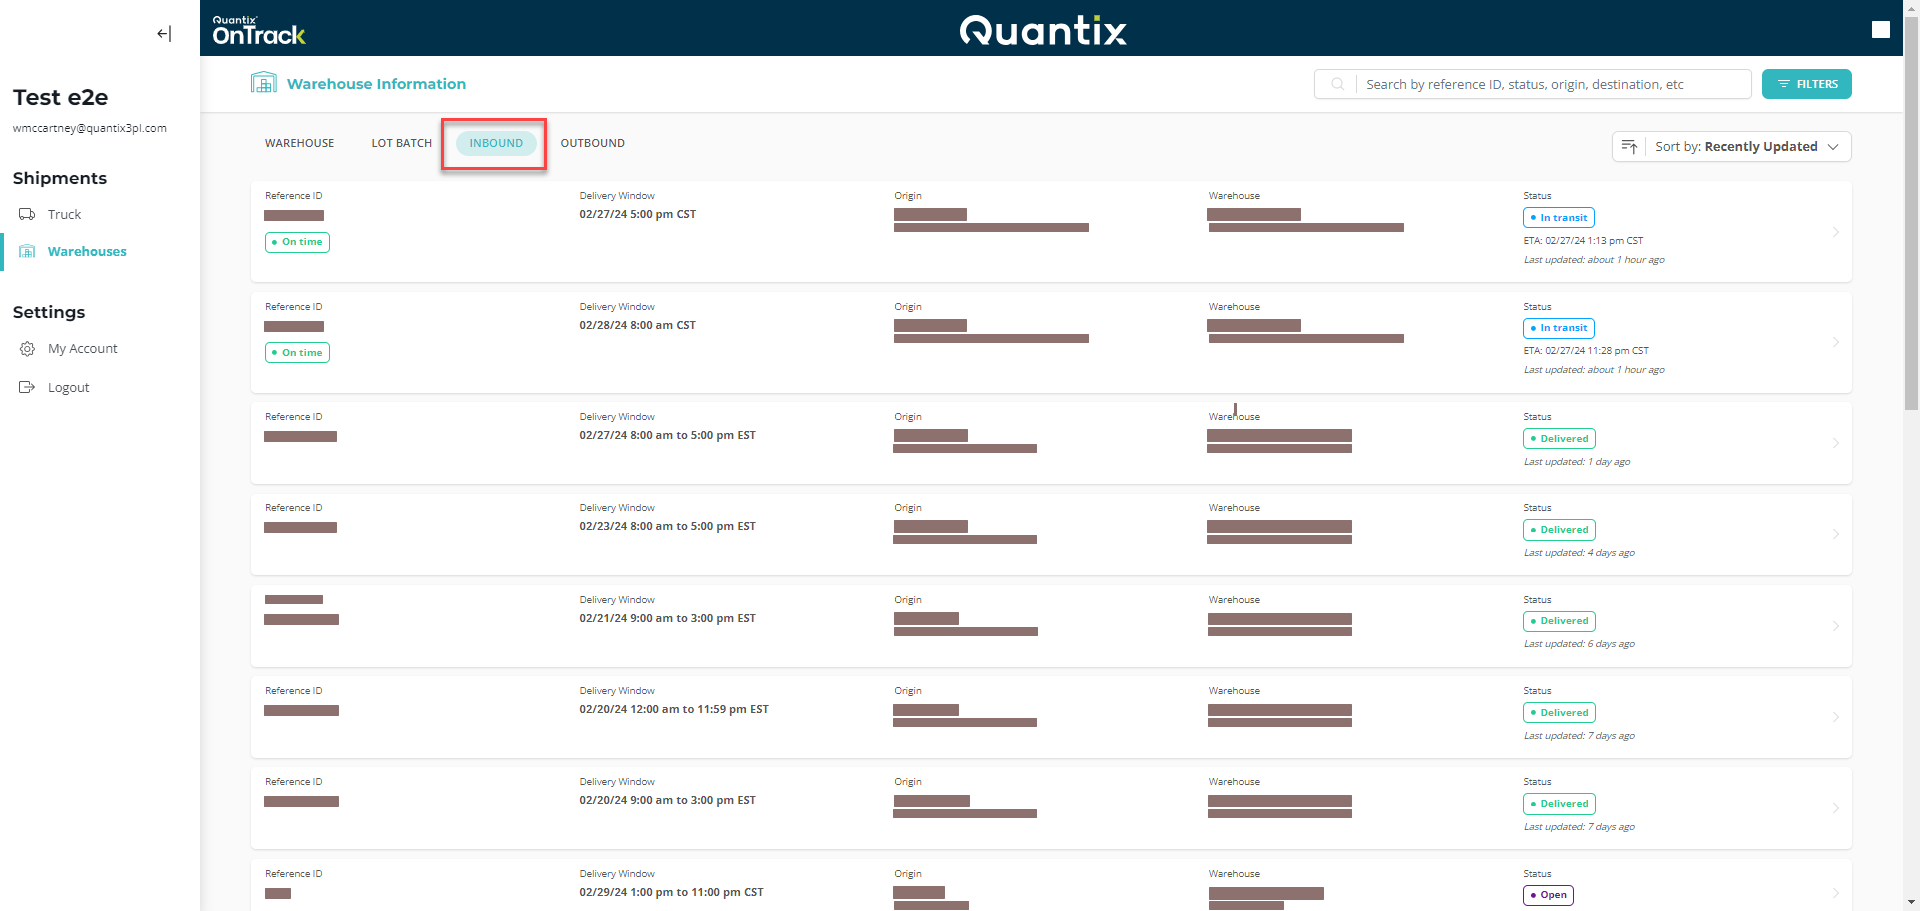
Task: Click the search magnifier icon
Action: click(x=1337, y=84)
